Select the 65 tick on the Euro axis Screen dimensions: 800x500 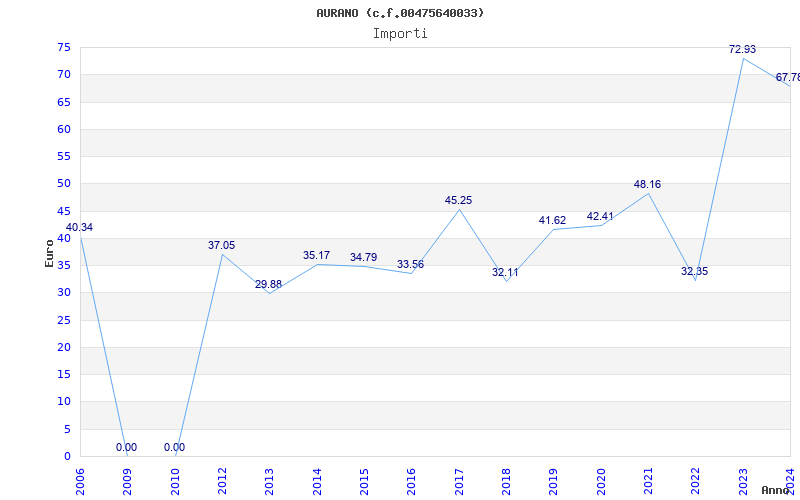click(x=64, y=102)
